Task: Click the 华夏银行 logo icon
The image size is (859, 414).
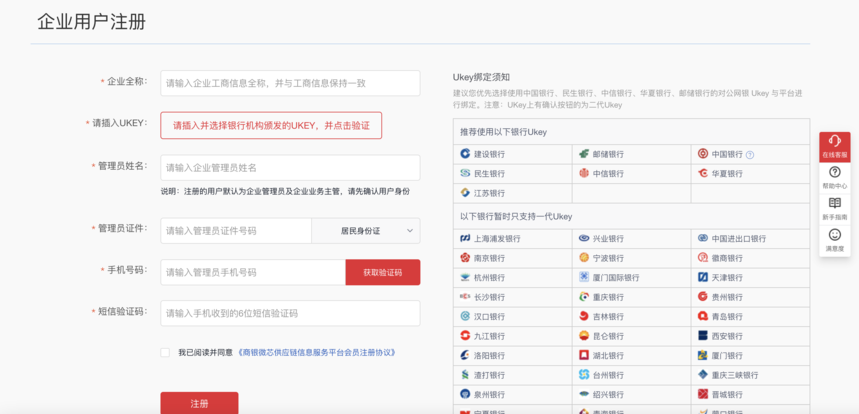Action: pyautogui.click(x=703, y=174)
